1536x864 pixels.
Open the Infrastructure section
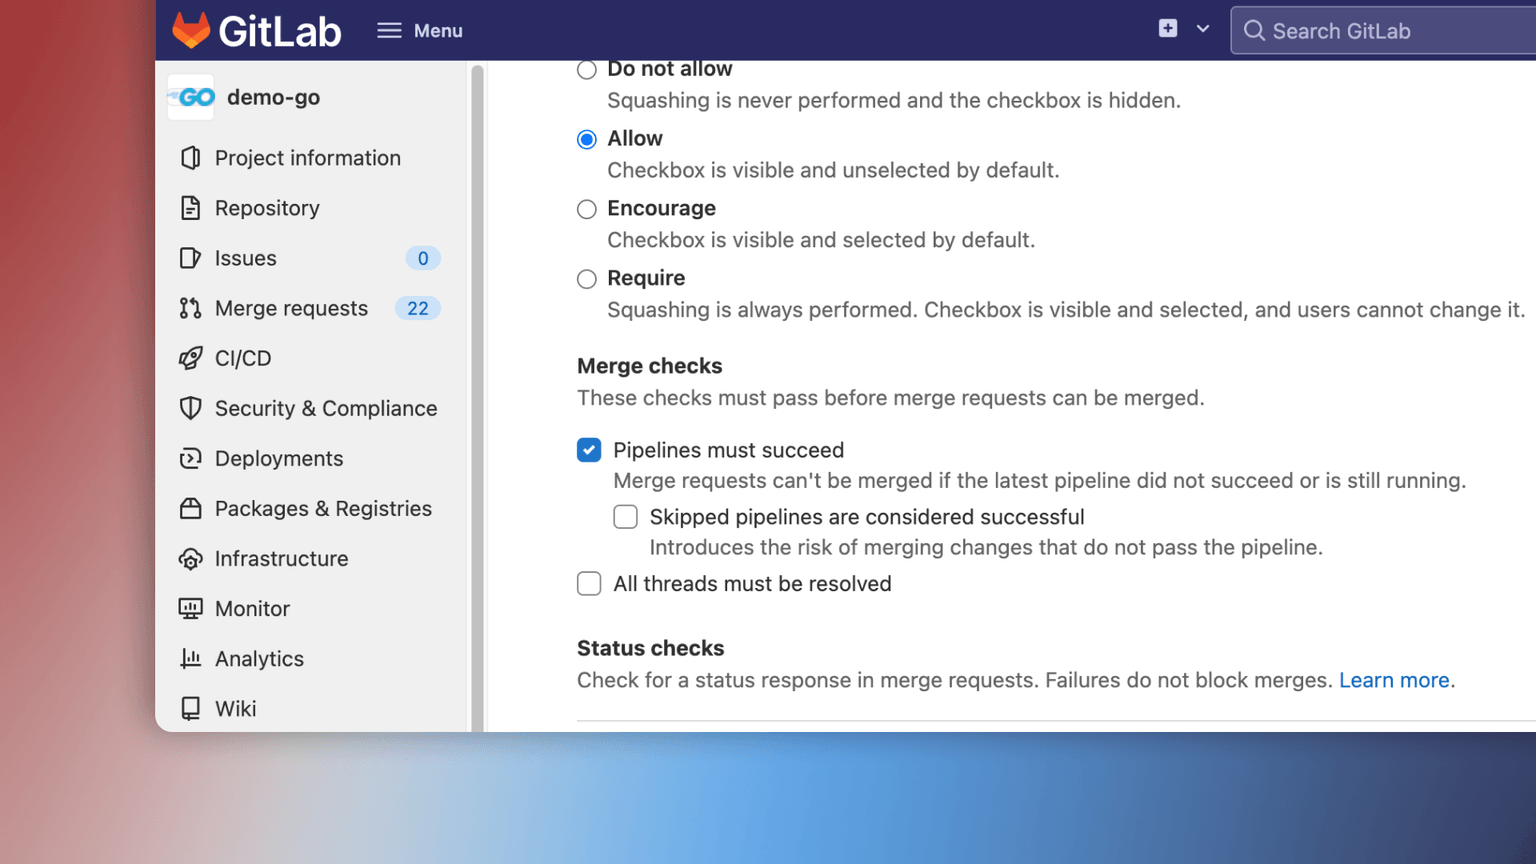(282, 558)
